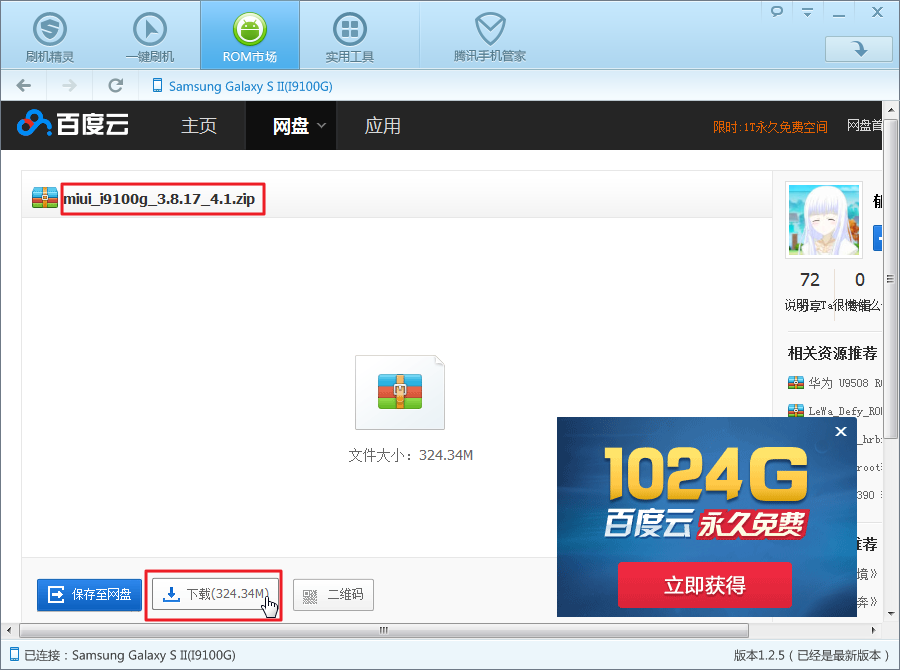The height and width of the screenshot is (670, 900).
Task: Click the vertical scrollbar thumb
Action: (x=891, y=280)
